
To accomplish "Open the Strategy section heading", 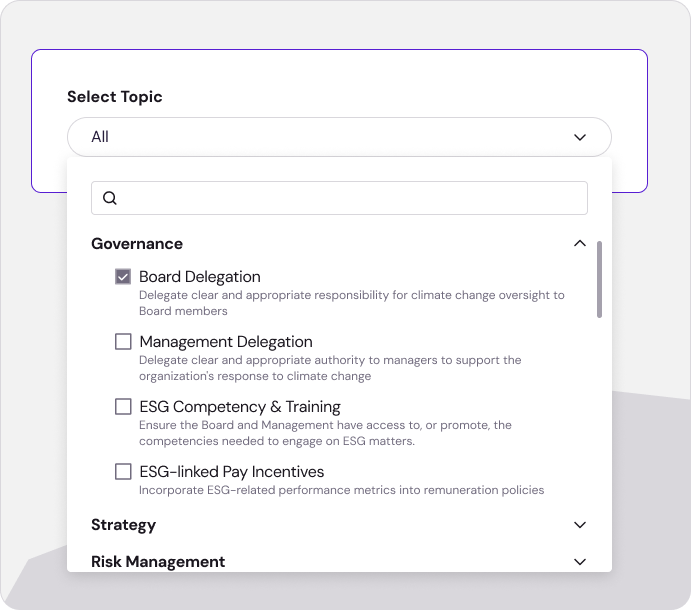I will [124, 525].
